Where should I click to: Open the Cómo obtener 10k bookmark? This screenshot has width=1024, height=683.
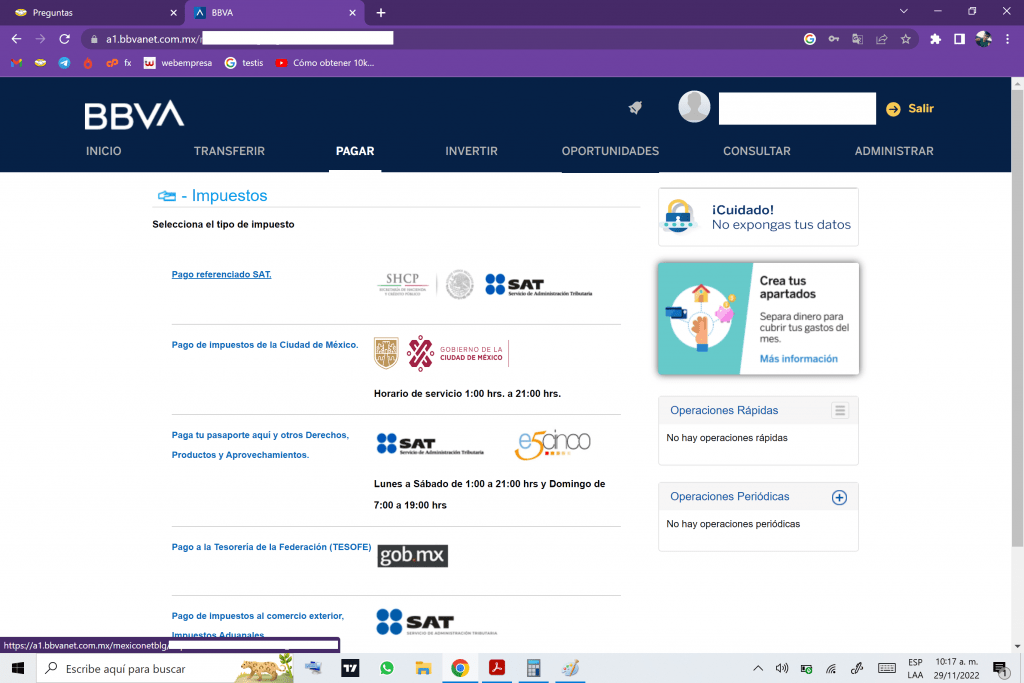coord(325,63)
